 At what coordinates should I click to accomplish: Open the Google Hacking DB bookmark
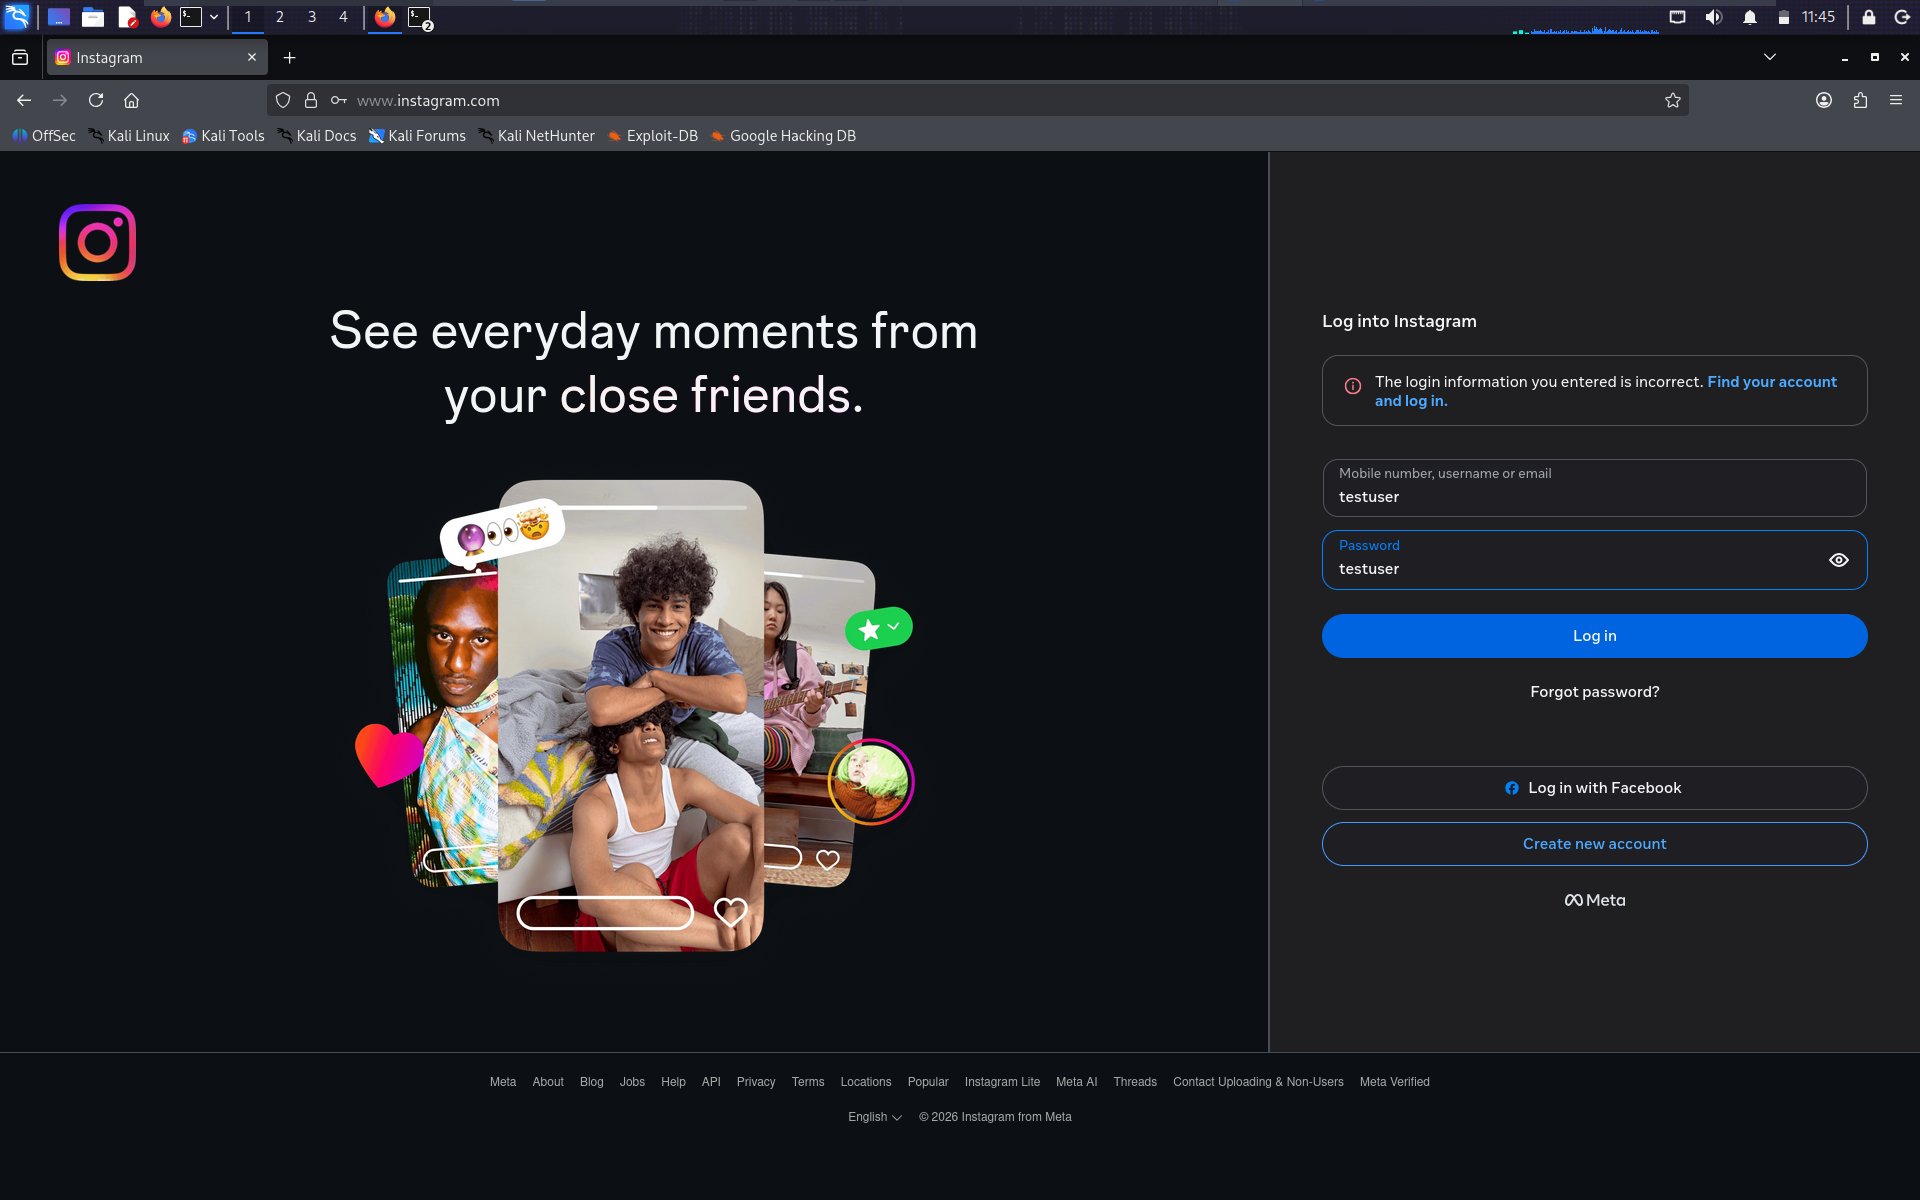[x=783, y=136]
